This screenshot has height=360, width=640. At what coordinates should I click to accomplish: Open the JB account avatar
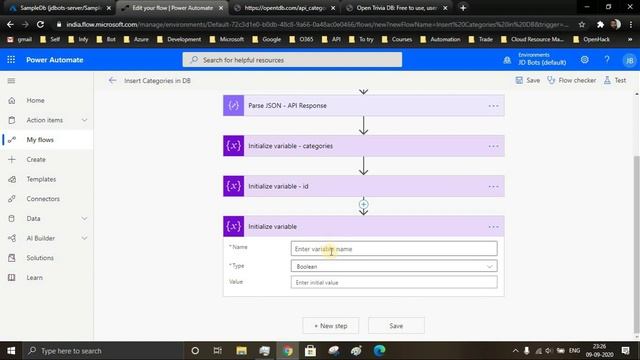click(629, 60)
